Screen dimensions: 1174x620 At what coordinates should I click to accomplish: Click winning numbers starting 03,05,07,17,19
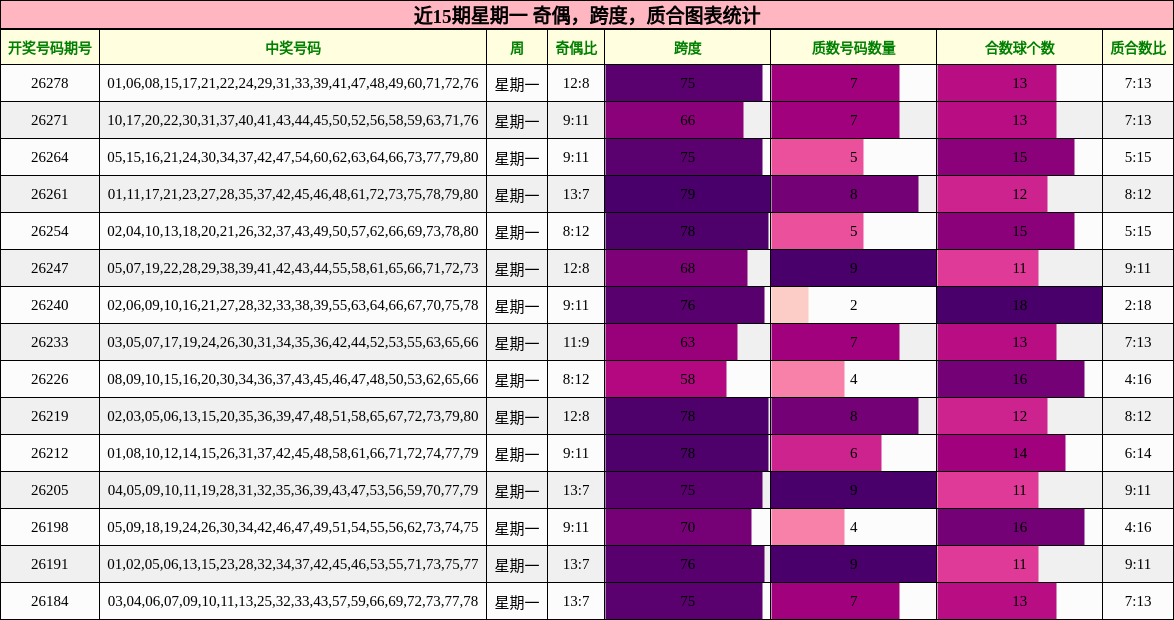[293, 342]
